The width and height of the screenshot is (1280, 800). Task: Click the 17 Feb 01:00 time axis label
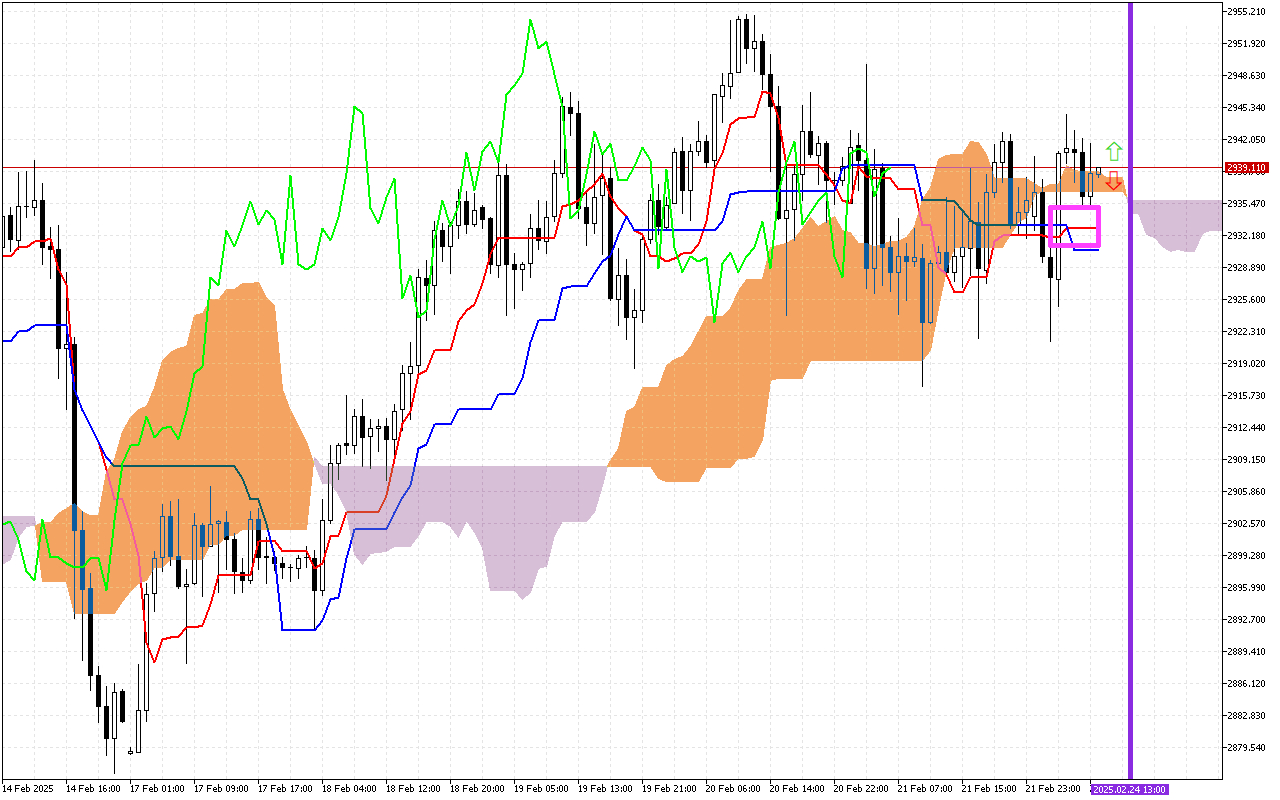[x=159, y=789]
